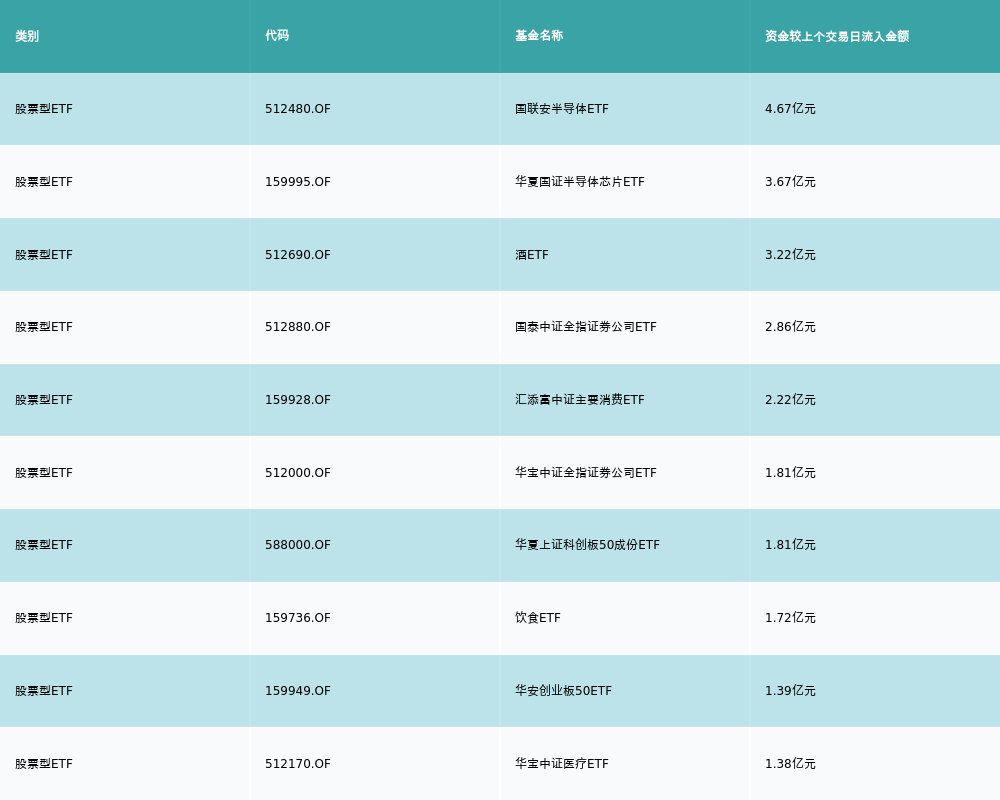The height and width of the screenshot is (800, 1000).
Task: Click 股票型ETF in the 159949.OF row
Action: tap(44, 691)
